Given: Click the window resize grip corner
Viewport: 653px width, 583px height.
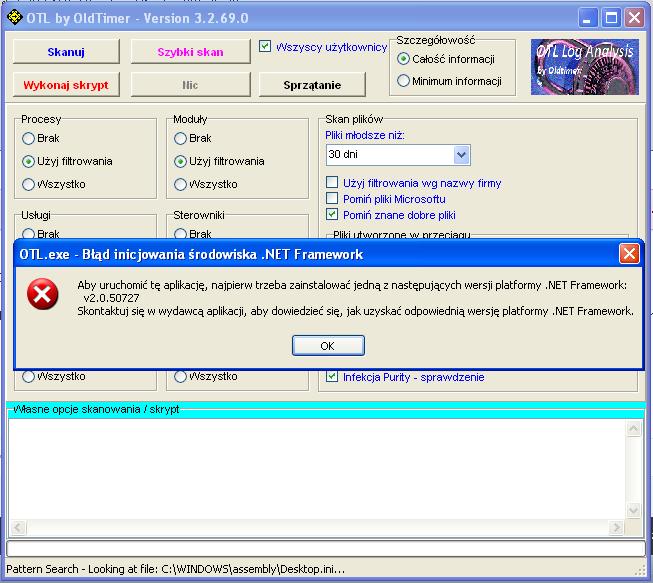Looking at the screenshot, I should pos(641,571).
